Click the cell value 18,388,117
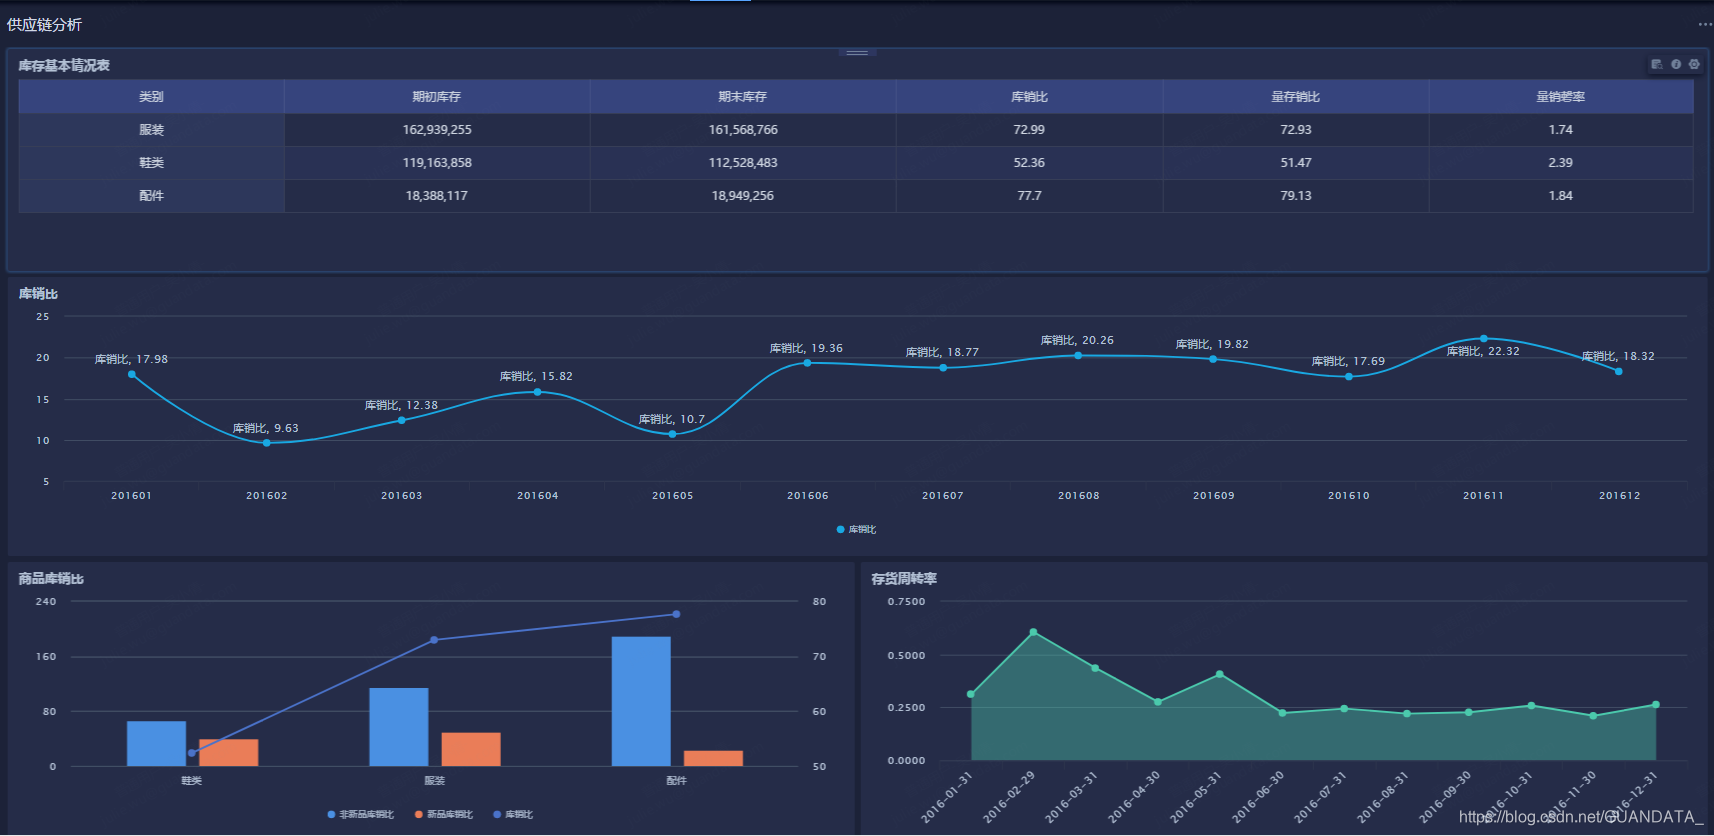1714x836 pixels. [437, 196]
